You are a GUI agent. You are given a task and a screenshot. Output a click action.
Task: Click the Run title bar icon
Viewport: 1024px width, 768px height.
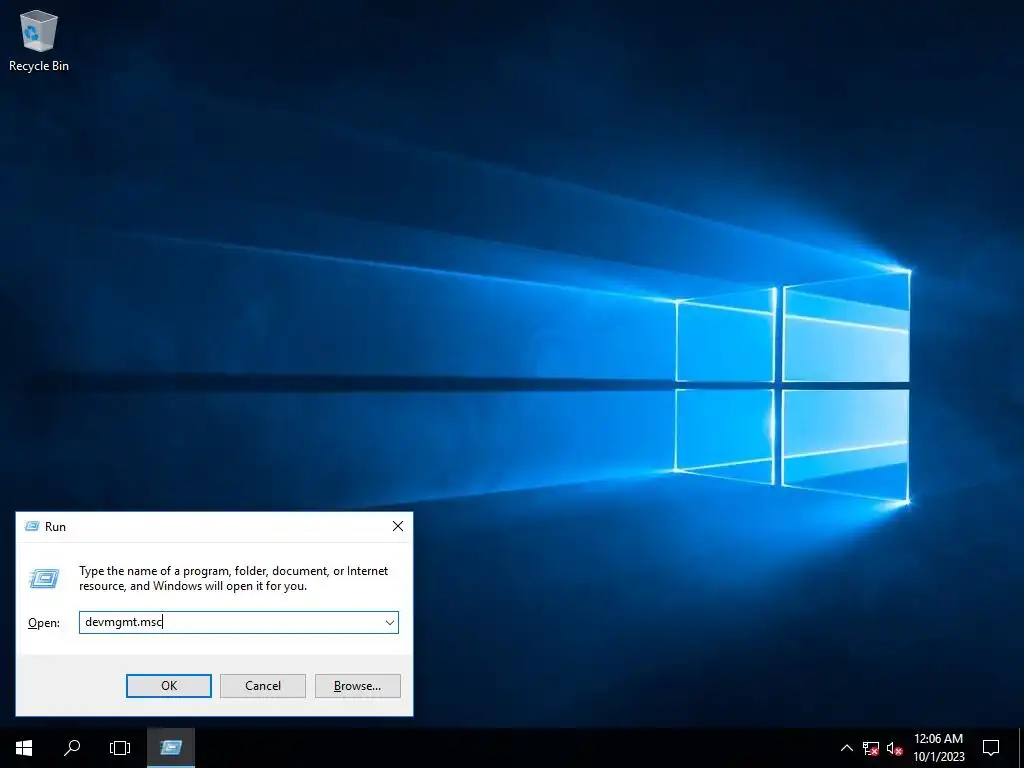(31, 526)
